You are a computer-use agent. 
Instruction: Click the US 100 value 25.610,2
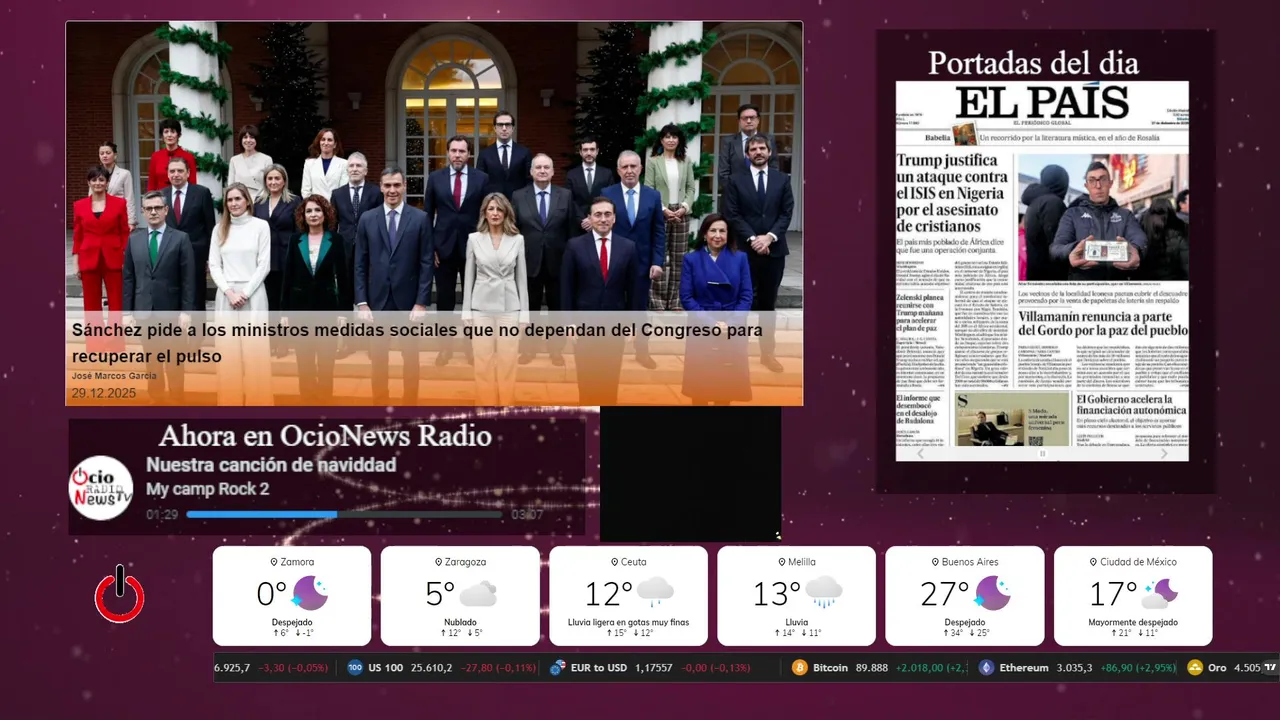(431, 668)
